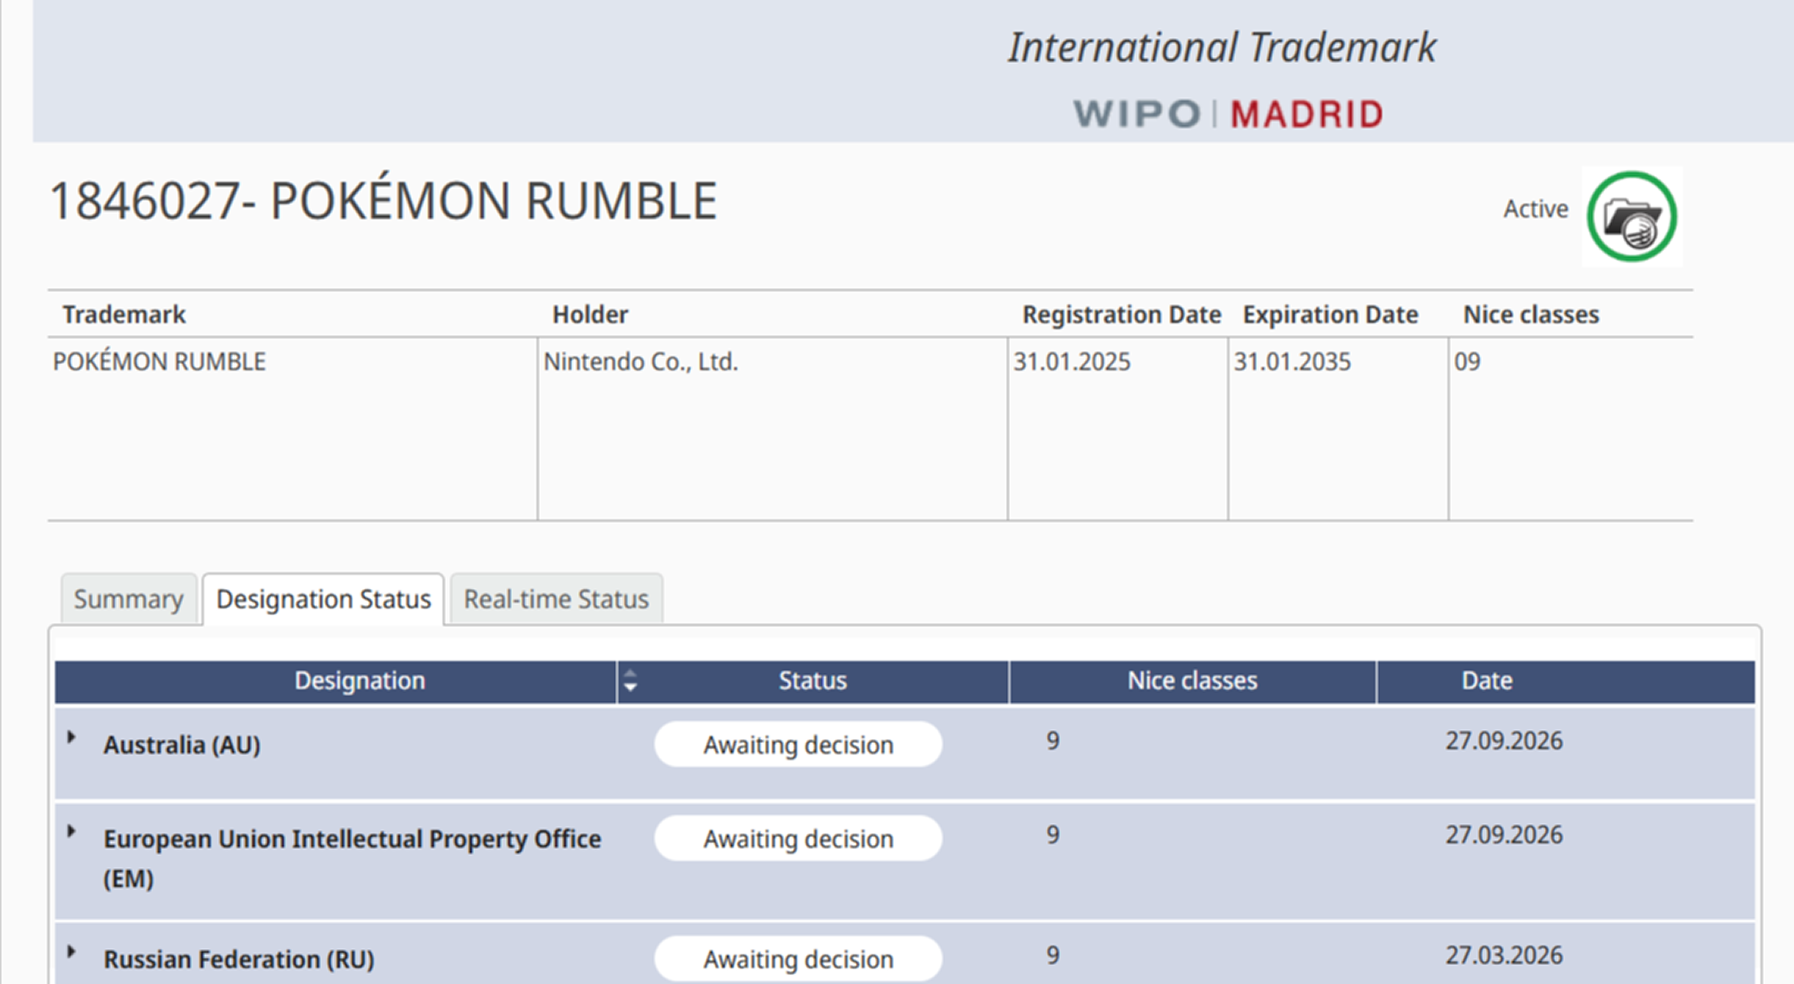This screenshot has height=984, width=1794.
Task: Click the Australia (AU) designation name
Action: click(182, 745)
